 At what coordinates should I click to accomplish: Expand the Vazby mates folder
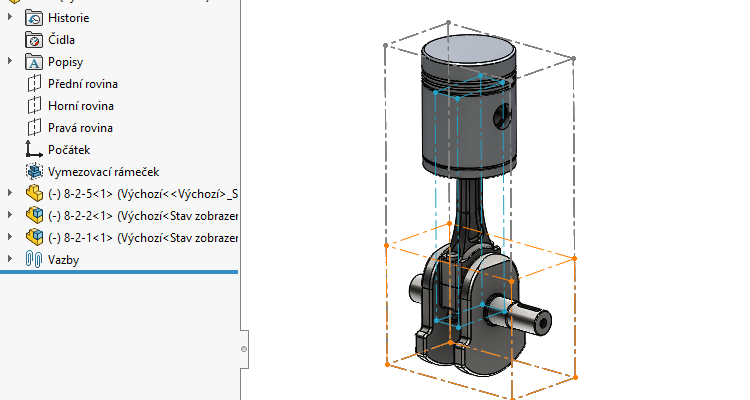pos(10,259)
